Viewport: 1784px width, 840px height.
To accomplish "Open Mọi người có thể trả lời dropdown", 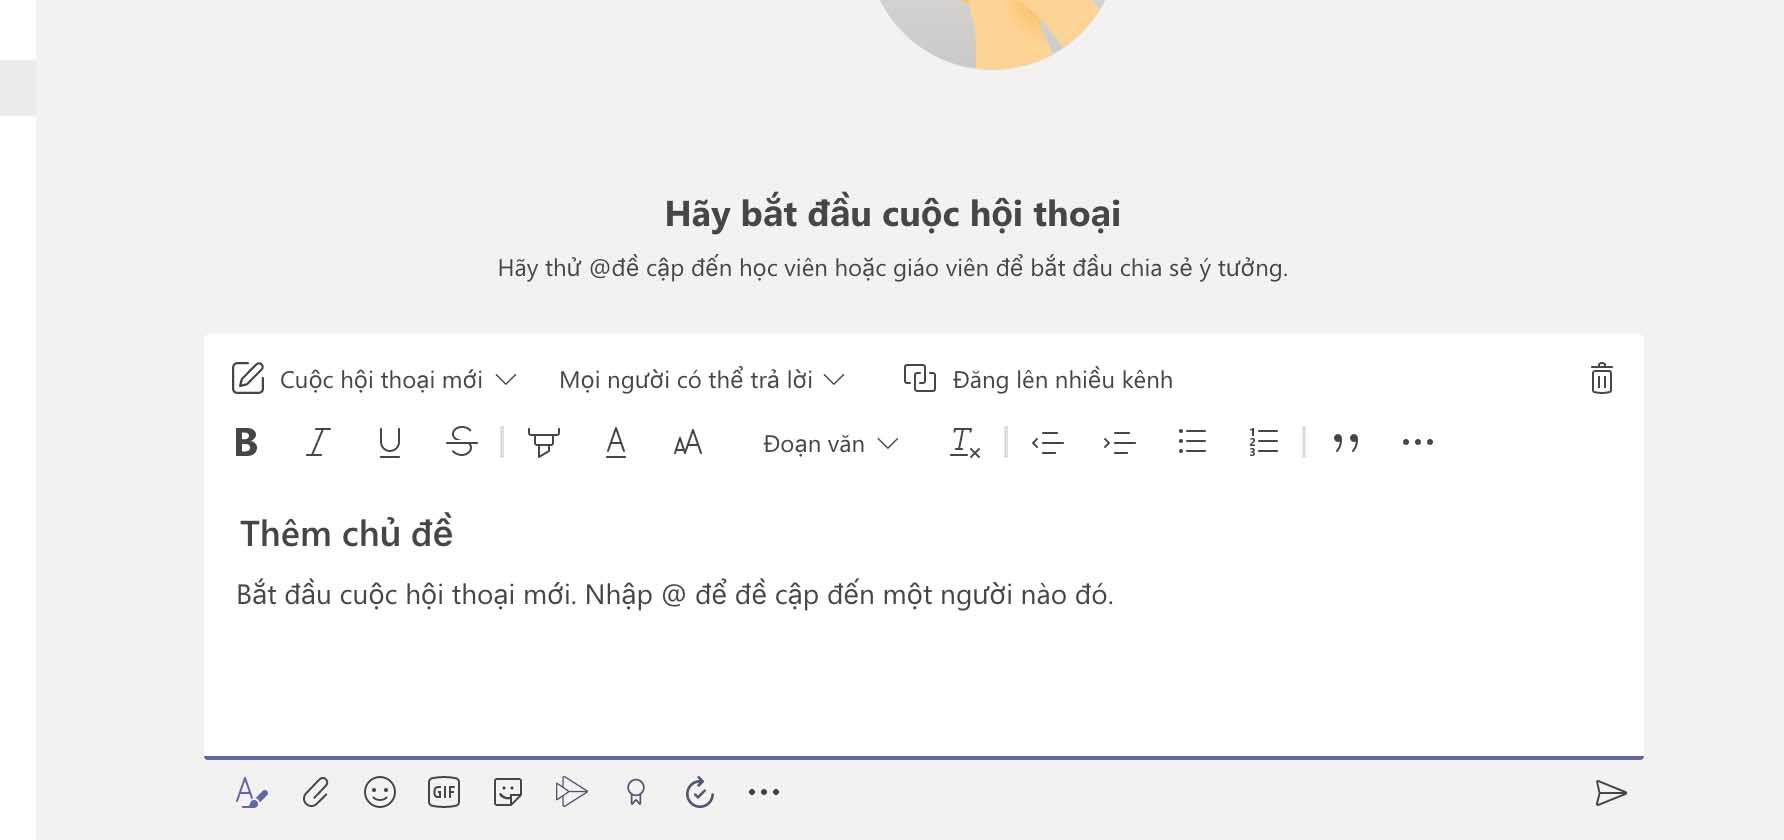I will click(702, 380).
